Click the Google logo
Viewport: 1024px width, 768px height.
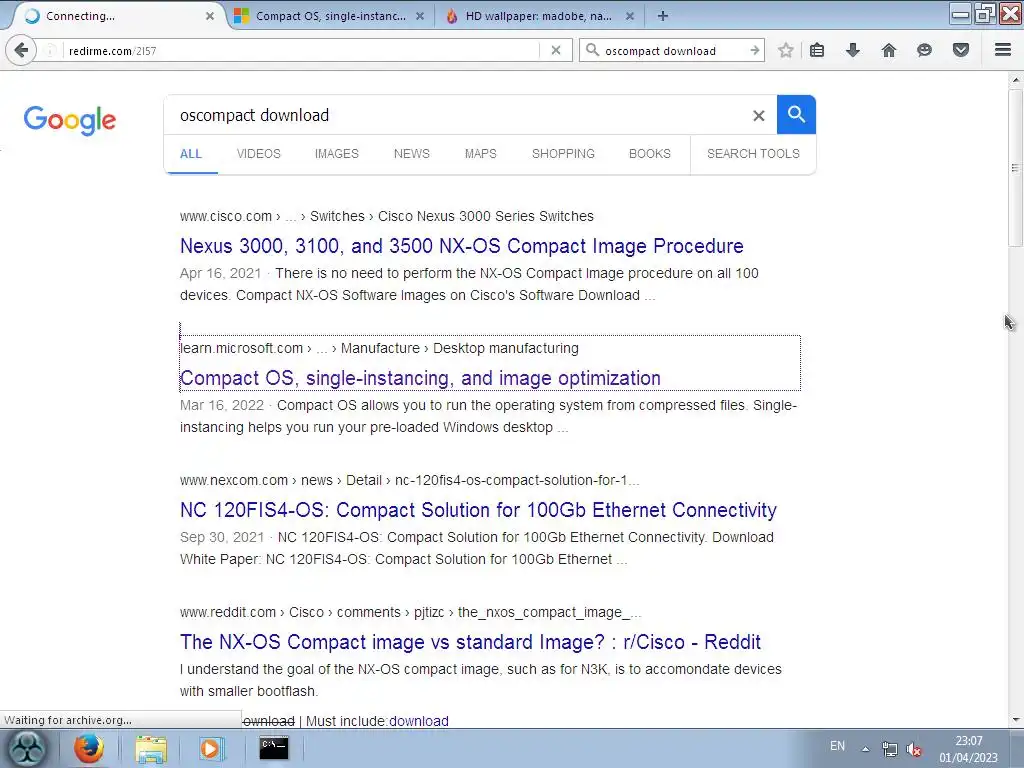point(70,120)
